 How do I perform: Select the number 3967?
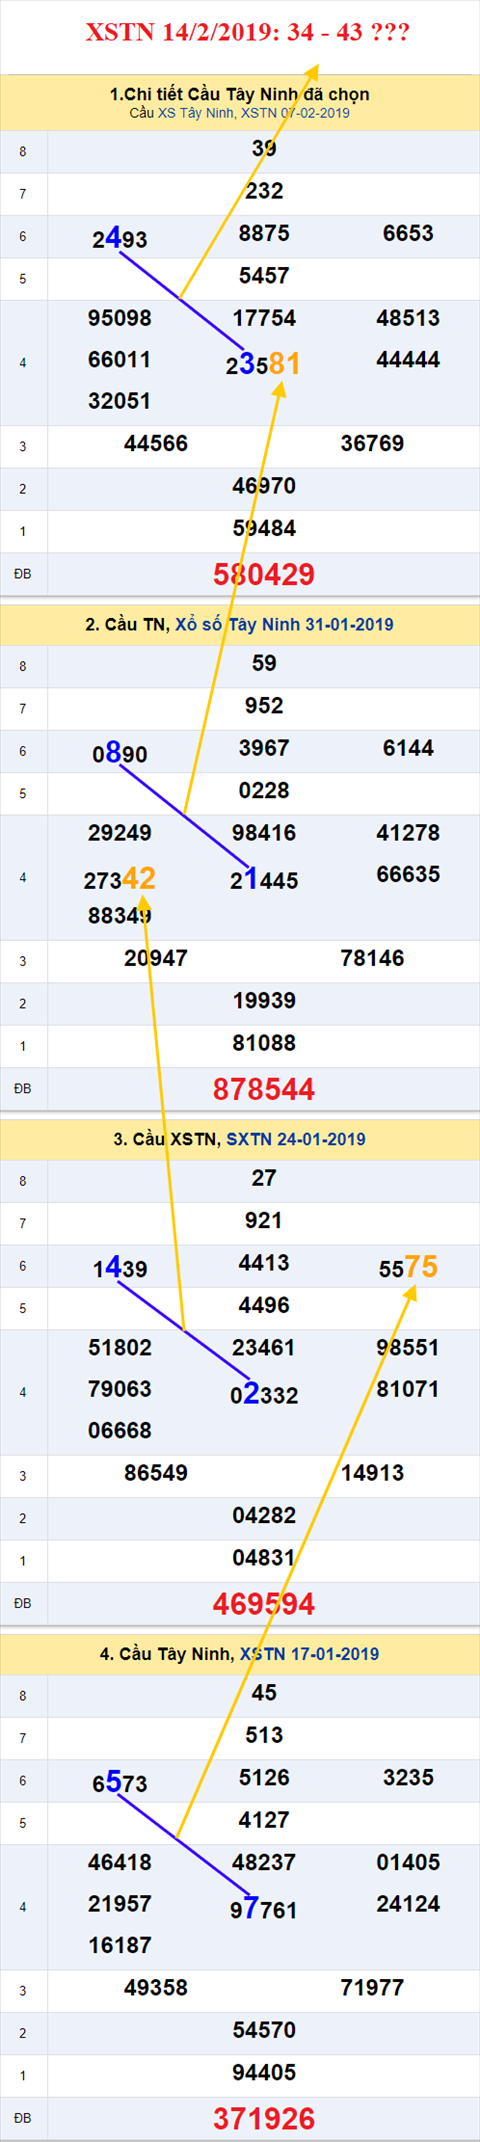[264, 748]
